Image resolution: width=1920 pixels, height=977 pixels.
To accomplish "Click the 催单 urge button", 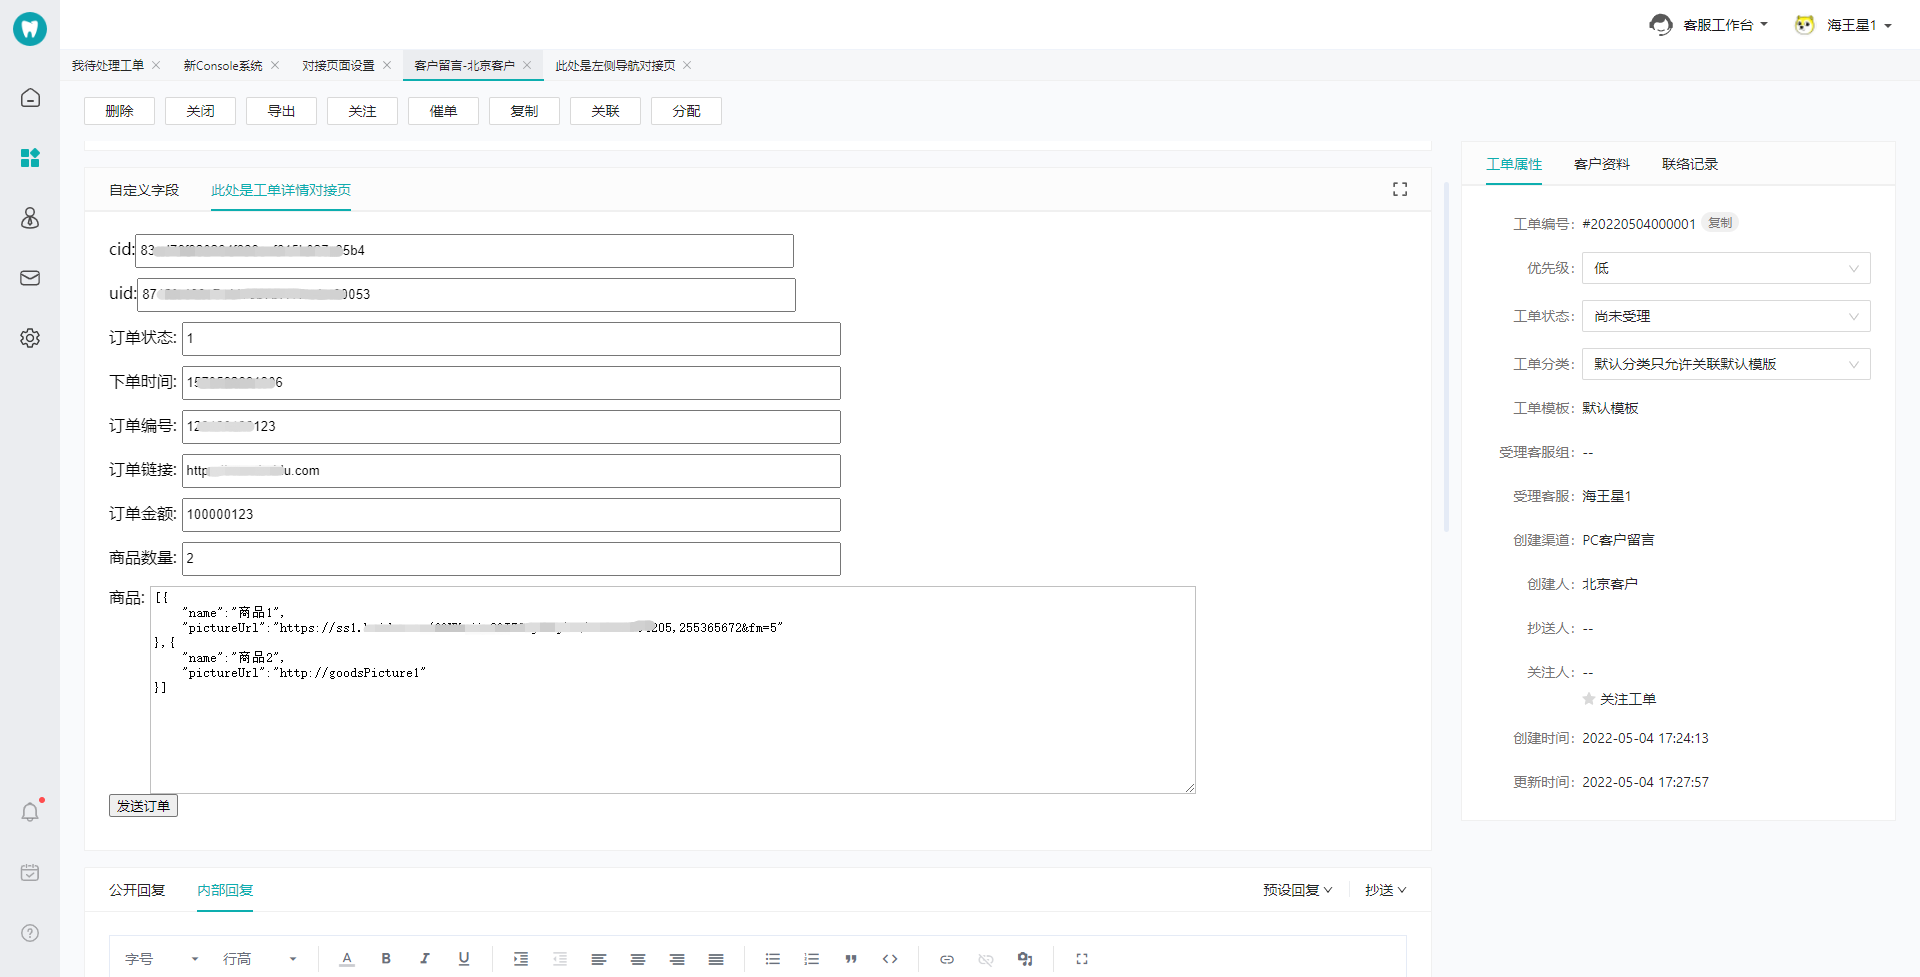I will (443, 111).
